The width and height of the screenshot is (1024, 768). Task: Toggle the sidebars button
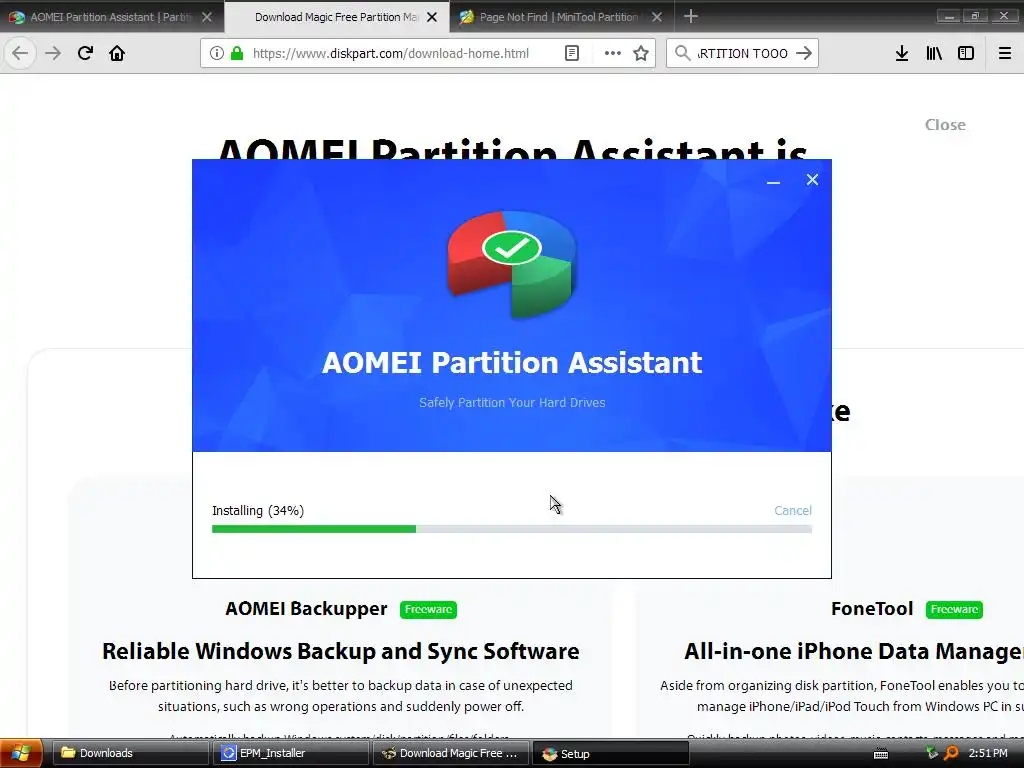click(x=966, y=53)
